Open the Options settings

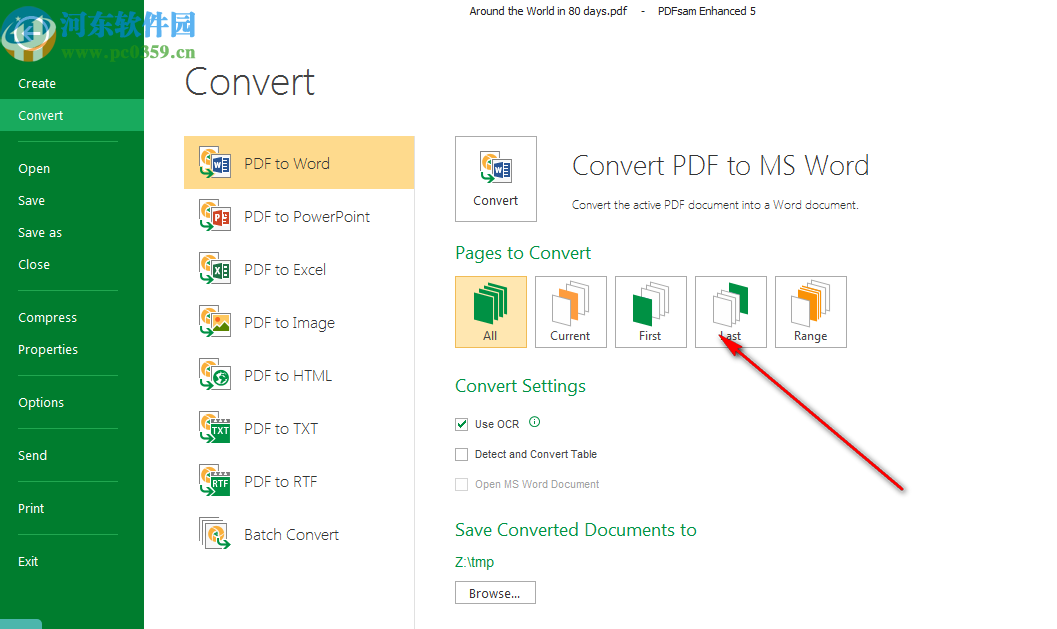click(41, 402)
